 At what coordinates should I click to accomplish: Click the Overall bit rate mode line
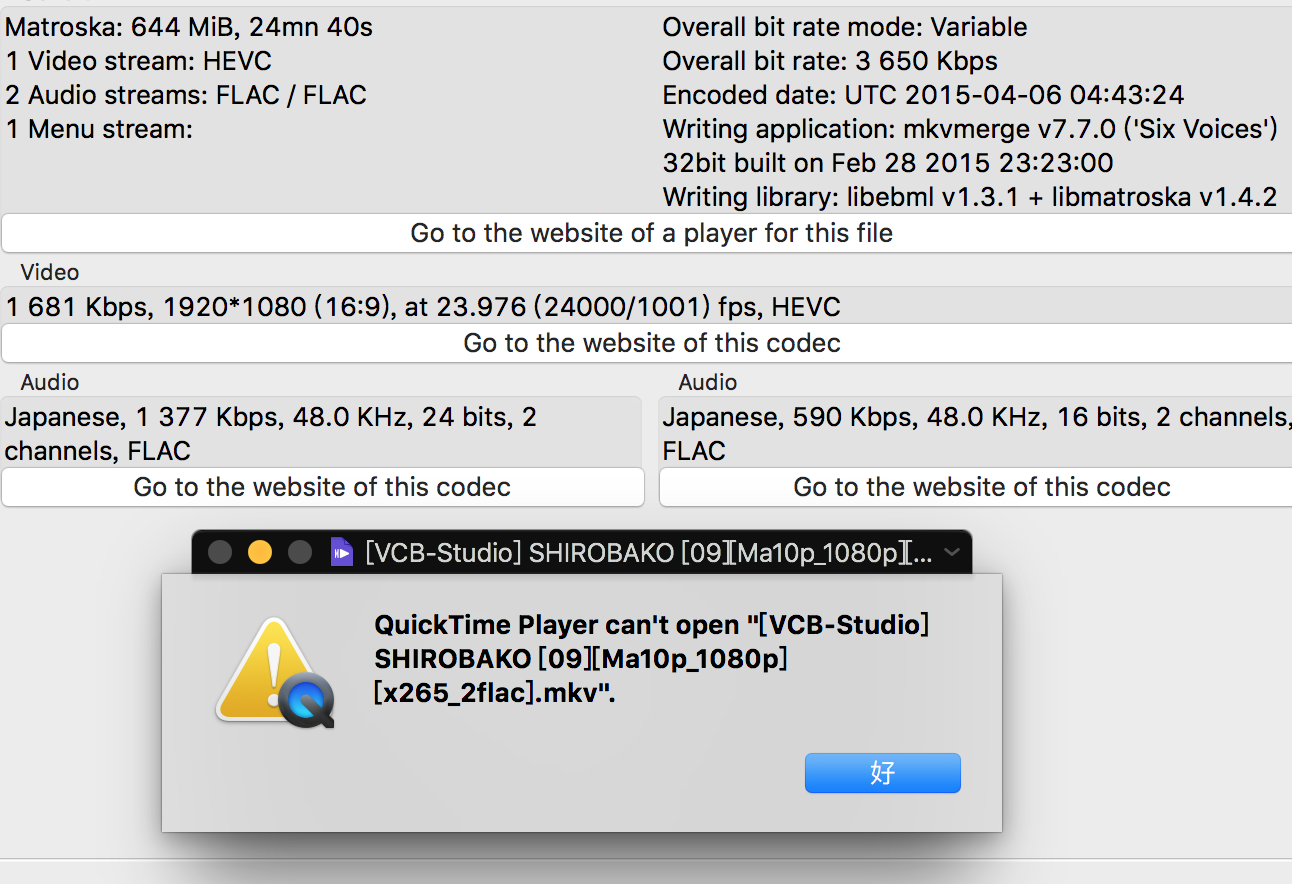click(x=844, y=27)
